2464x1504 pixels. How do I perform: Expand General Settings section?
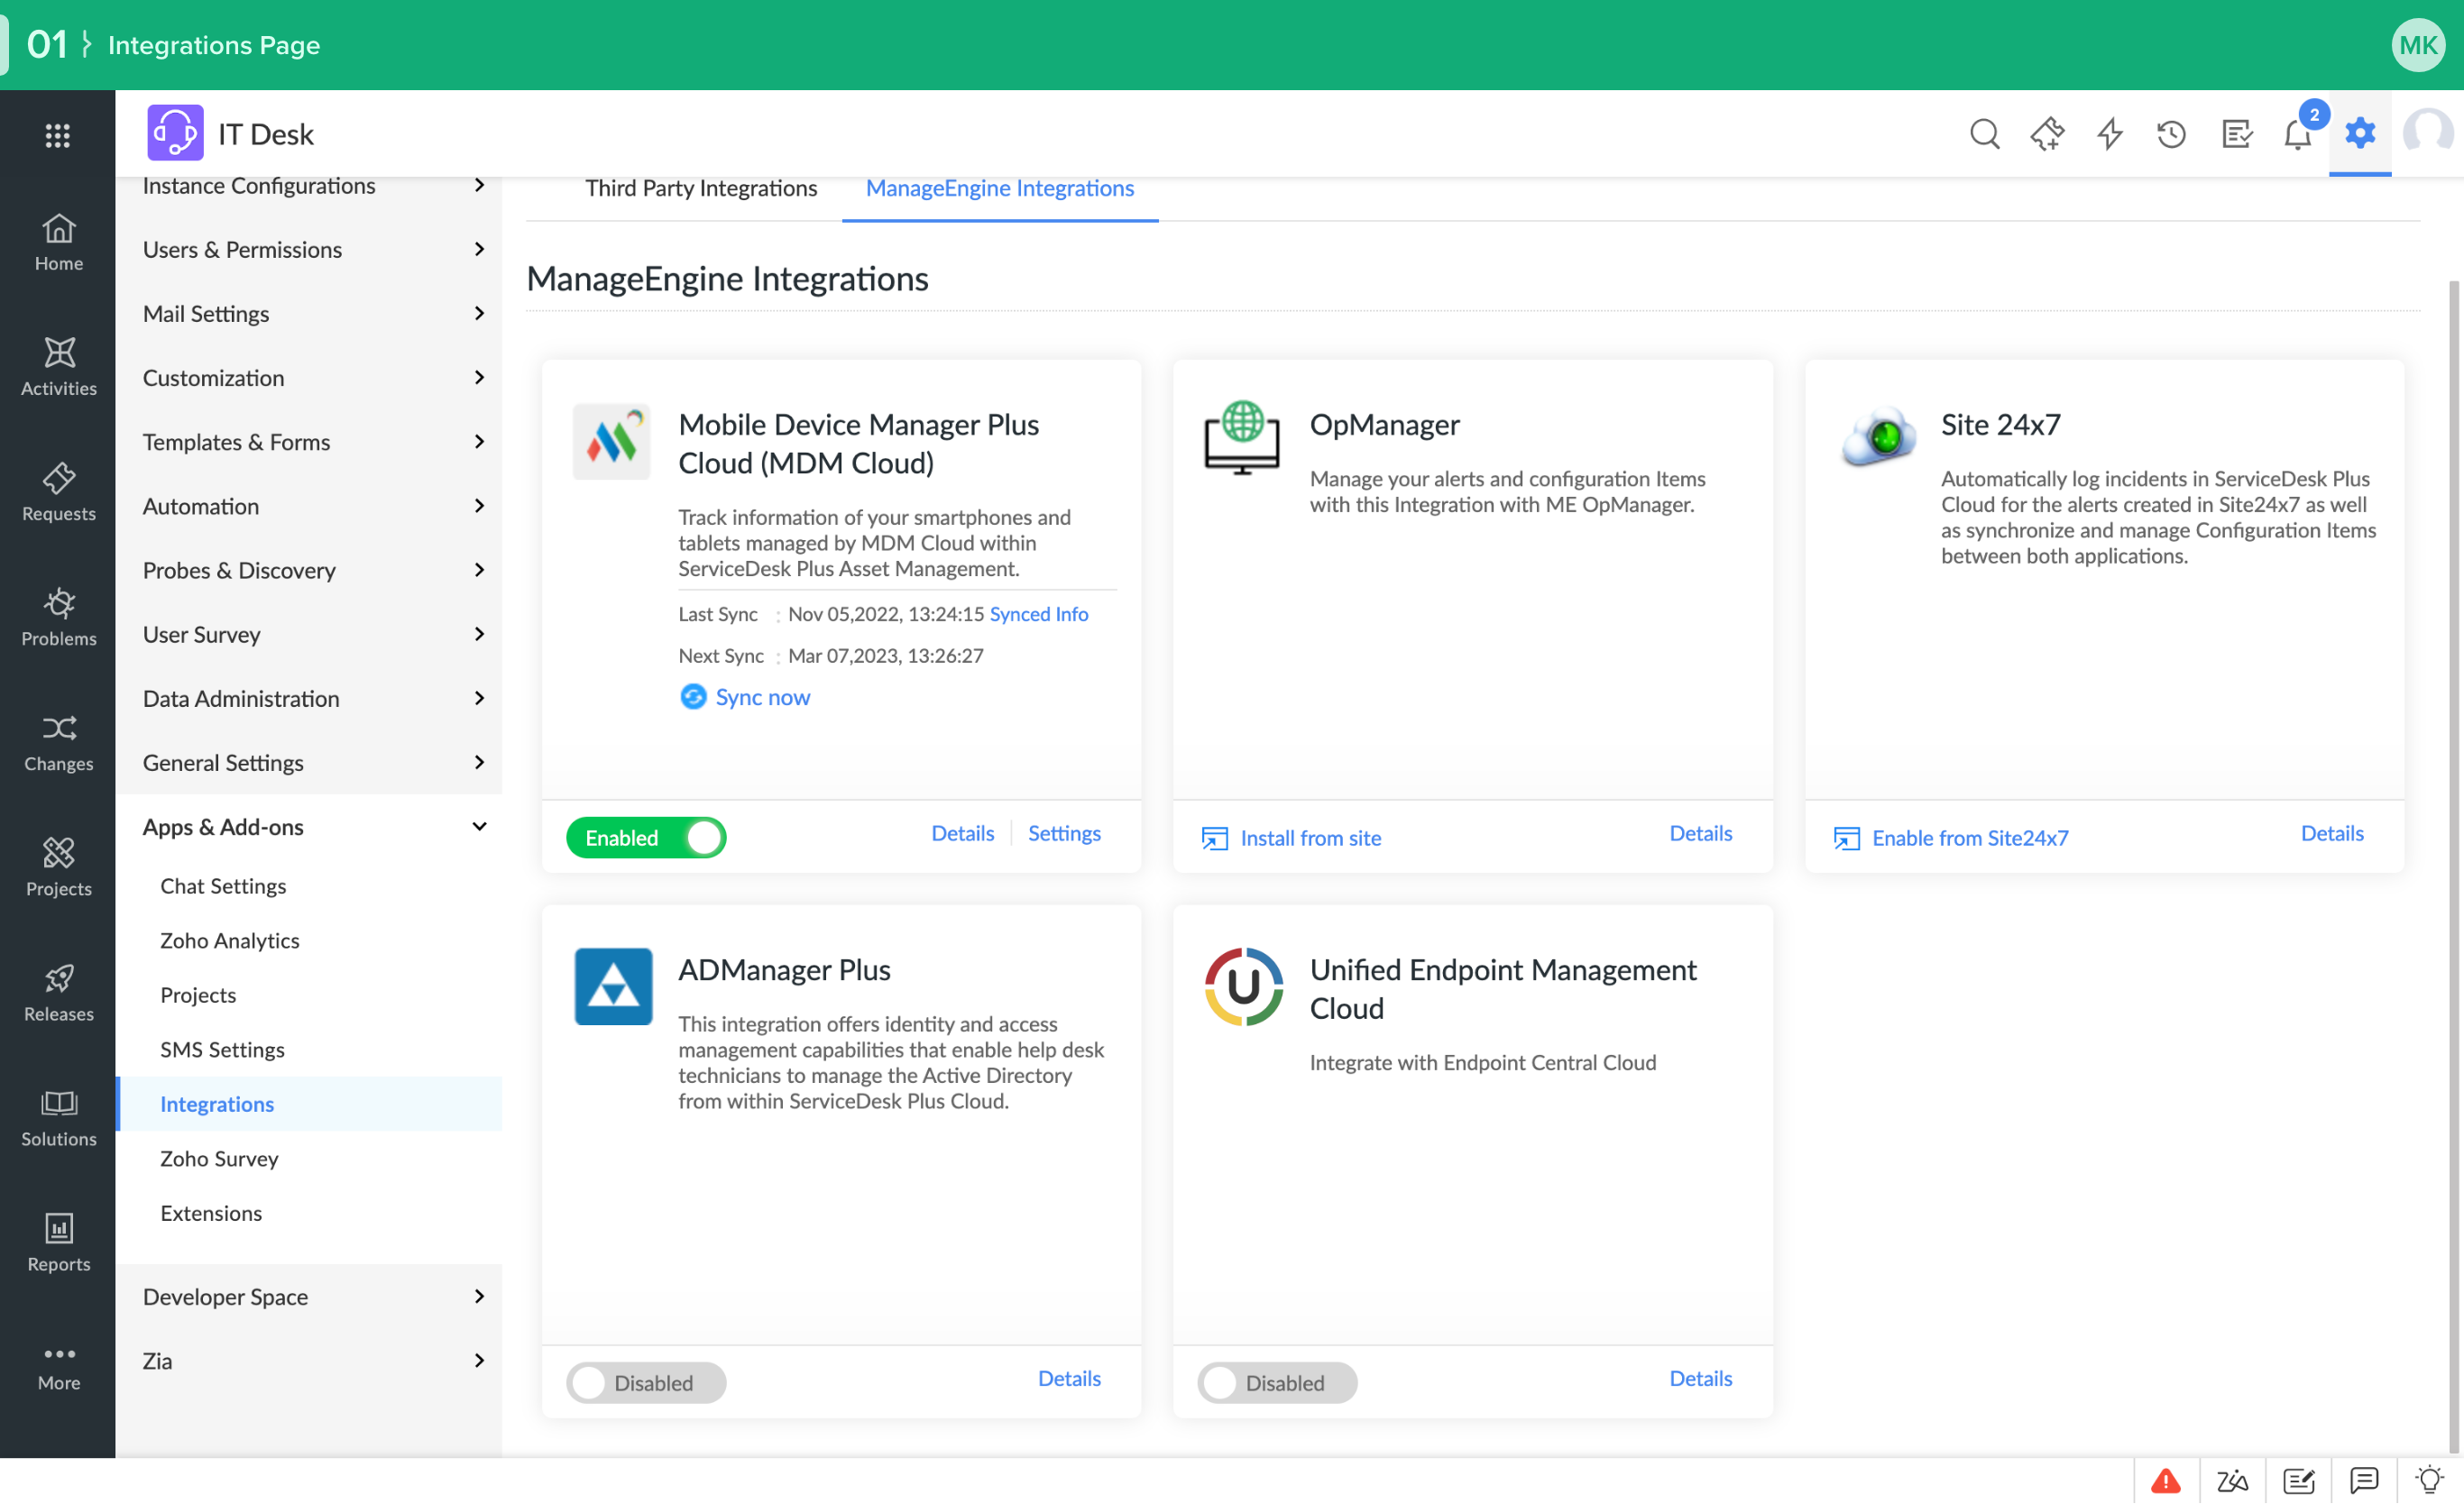point(309,763)
